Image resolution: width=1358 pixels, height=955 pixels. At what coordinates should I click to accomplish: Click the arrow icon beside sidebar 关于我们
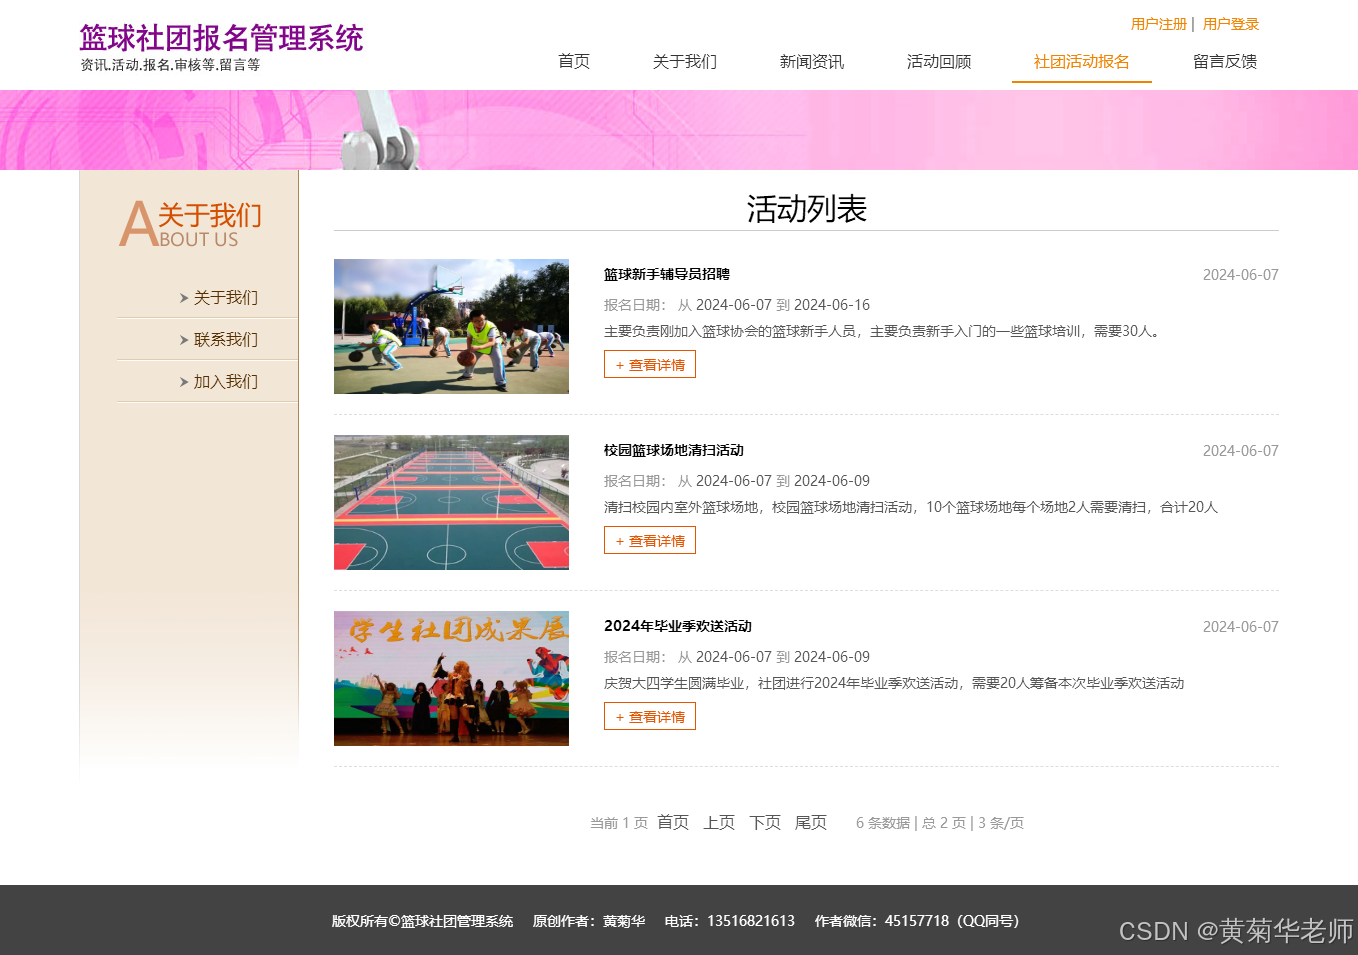point(184,298)
